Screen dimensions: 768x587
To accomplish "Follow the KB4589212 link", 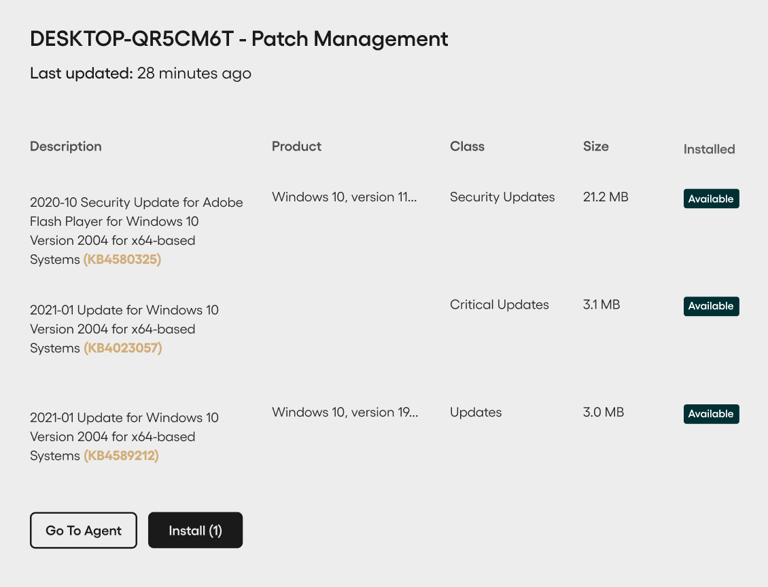I will [x=121, y=456].
